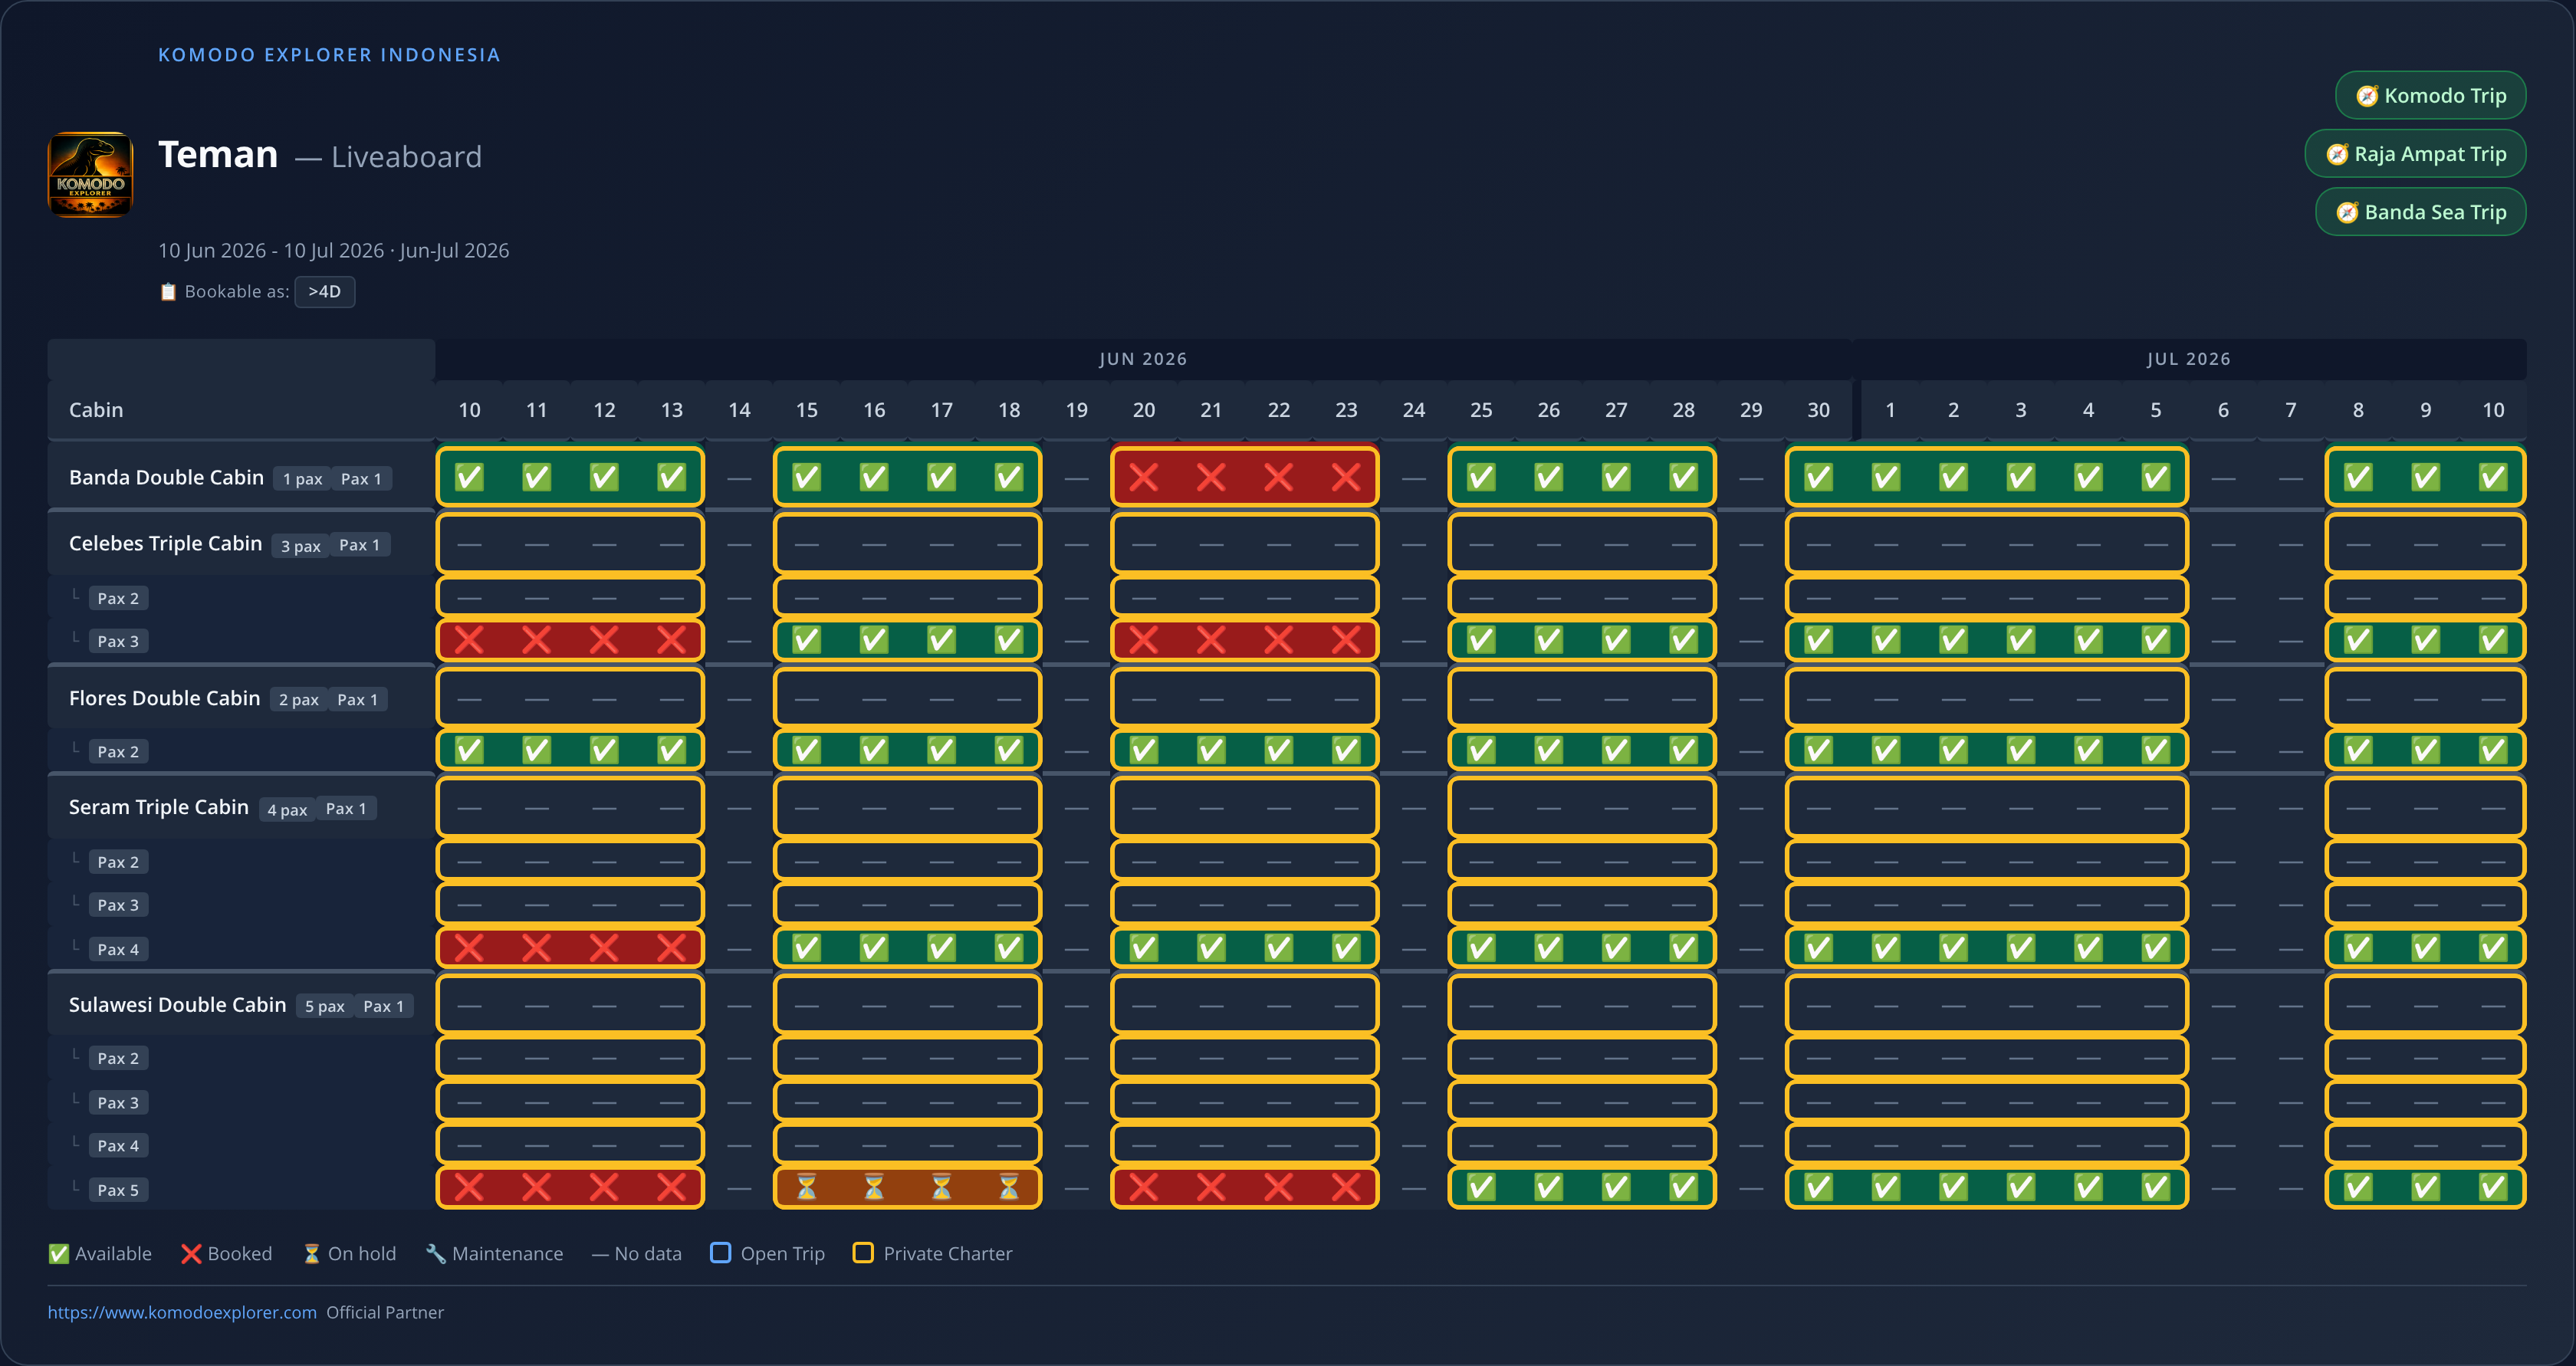The width and height of the screenshot is (2576, 1366).
Task: Click the Available checkmark icon in the legend
Action: coord(59,1254)
